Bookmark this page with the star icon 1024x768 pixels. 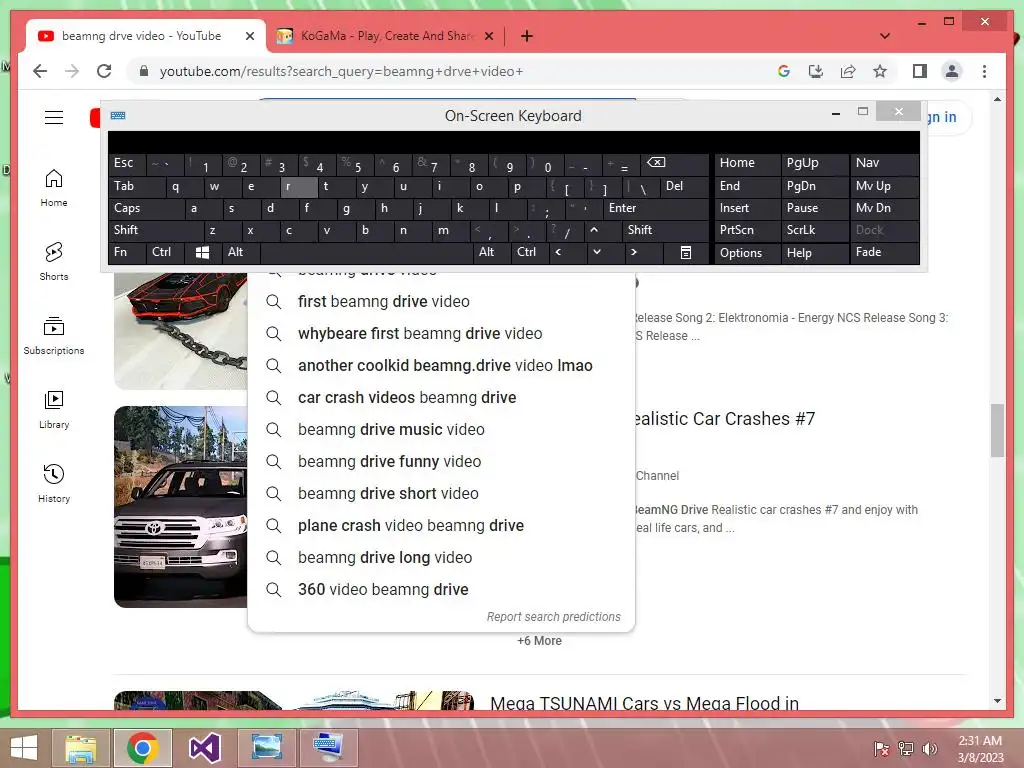coord(880,71)
